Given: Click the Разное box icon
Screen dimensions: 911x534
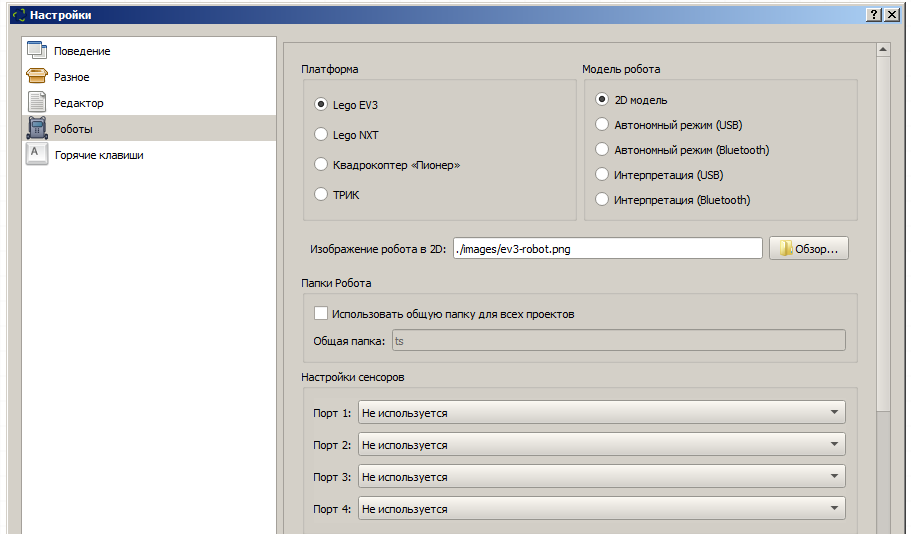Looking at the screenshot, I should [37, 76].
